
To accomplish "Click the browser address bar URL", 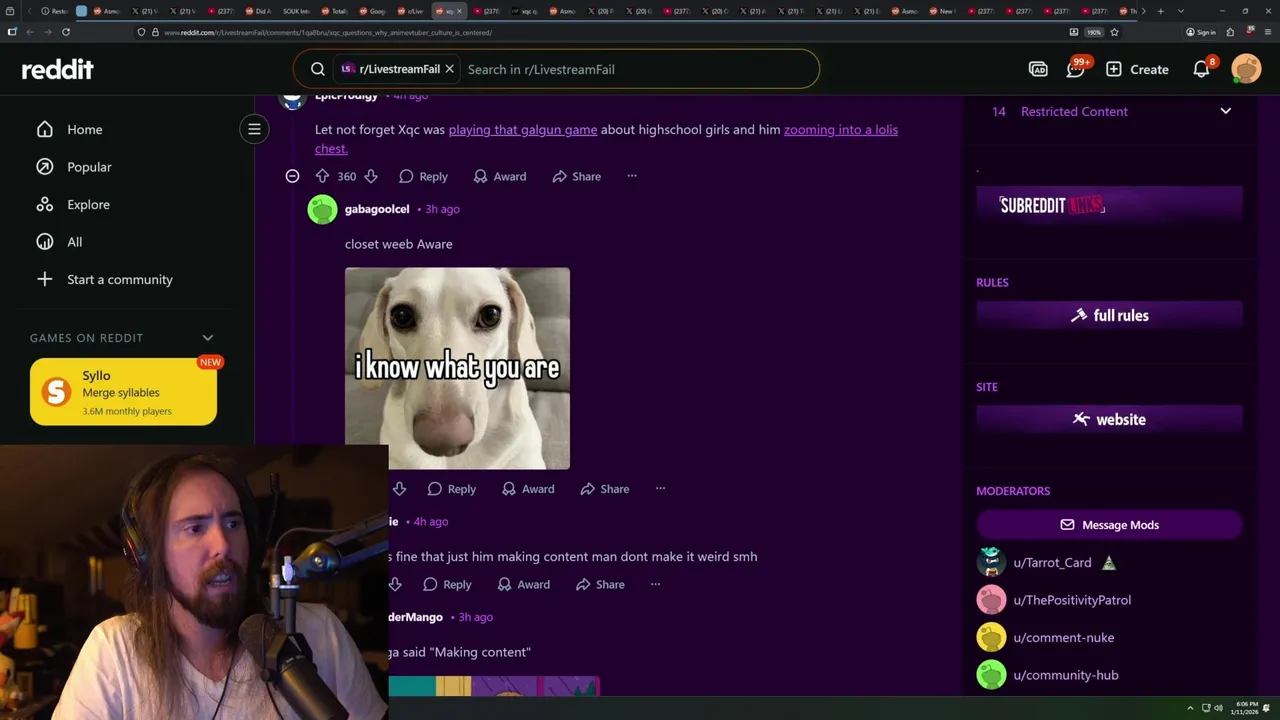I will [x=328, y=32].
